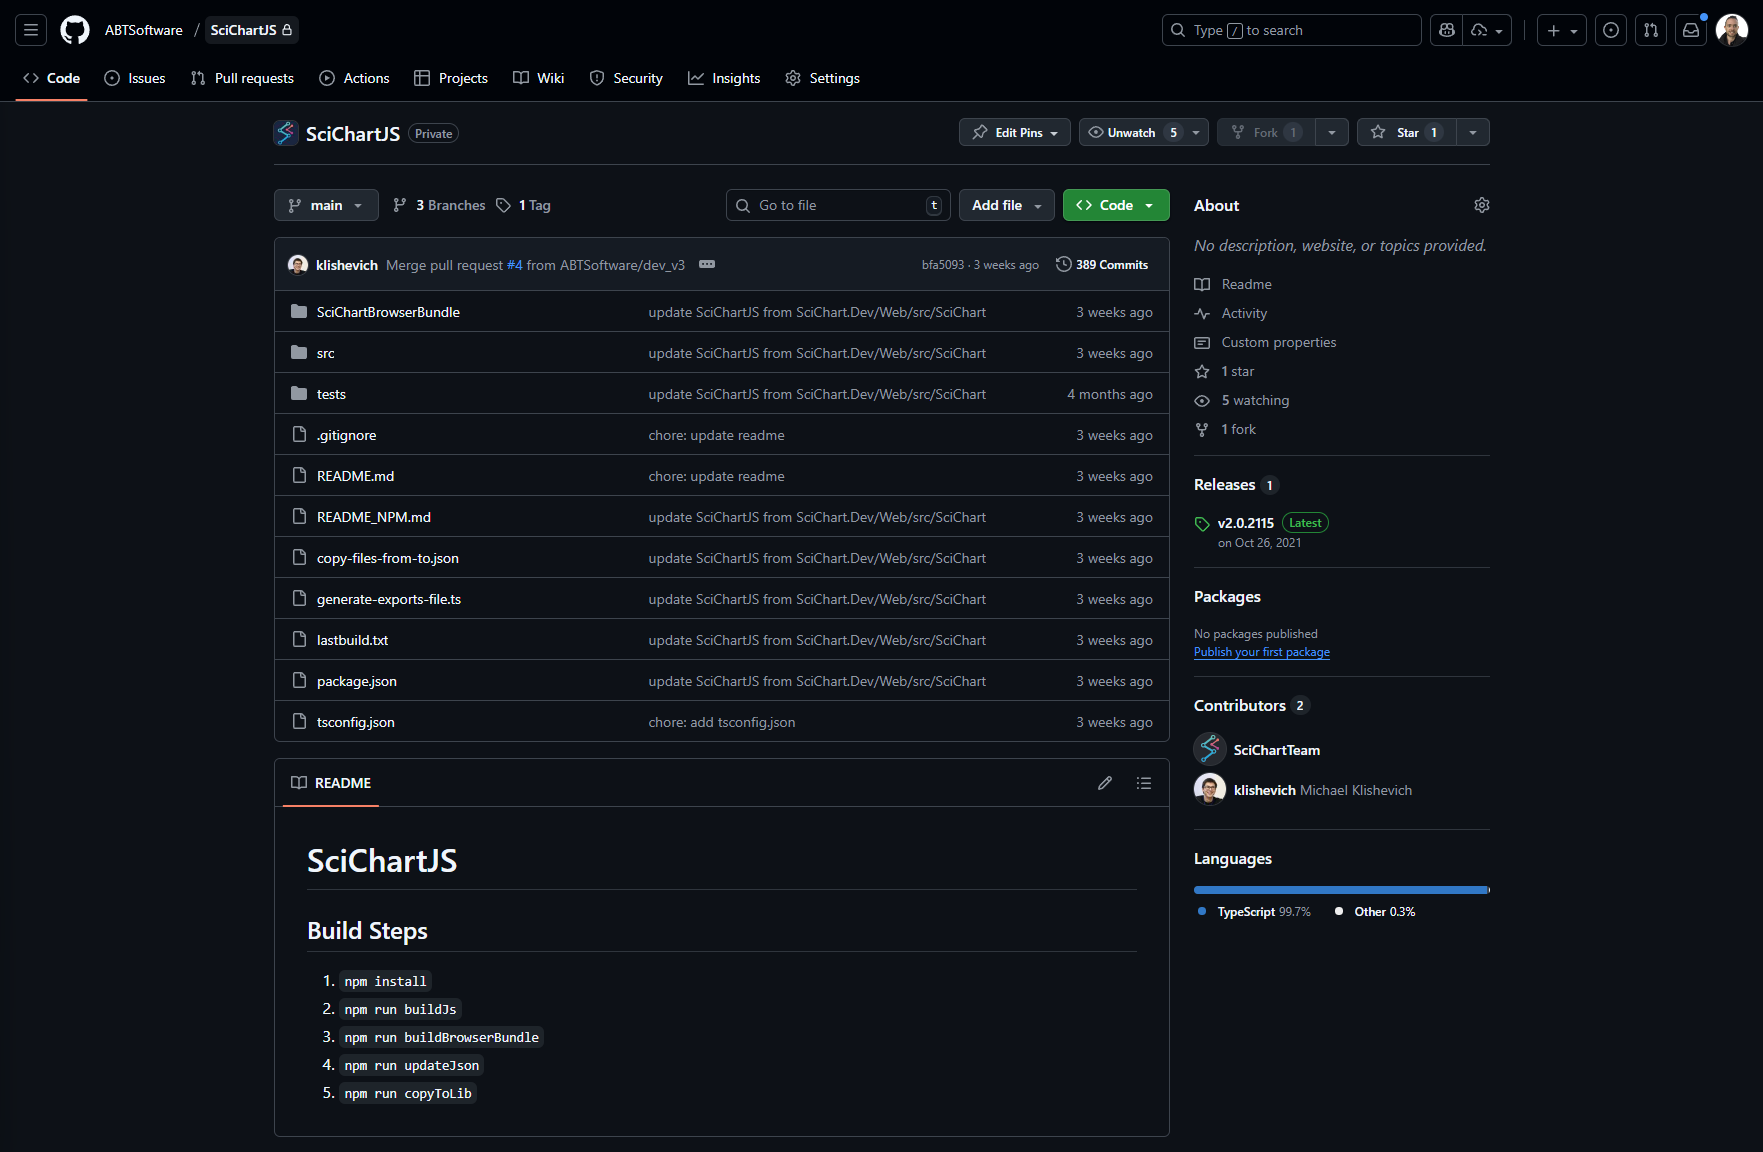Open the navigation hamburger menu
Viewport: 1763px width, 1152px height.
point(30,30)
